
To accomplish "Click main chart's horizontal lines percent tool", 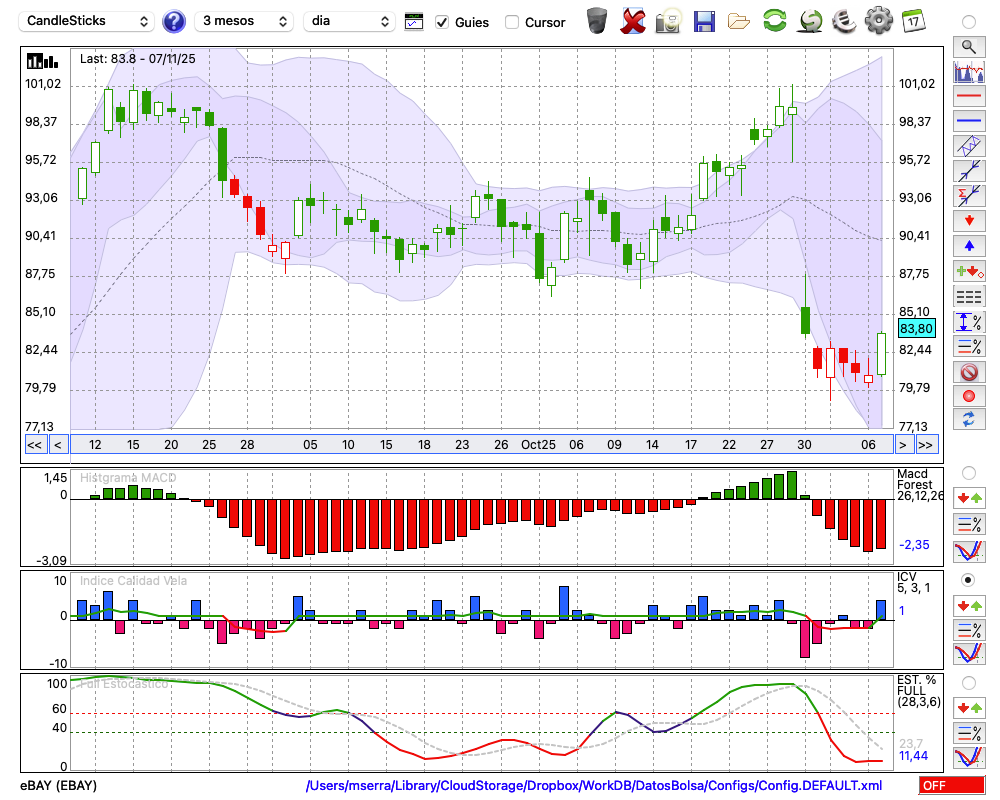I will coord(969,346).
